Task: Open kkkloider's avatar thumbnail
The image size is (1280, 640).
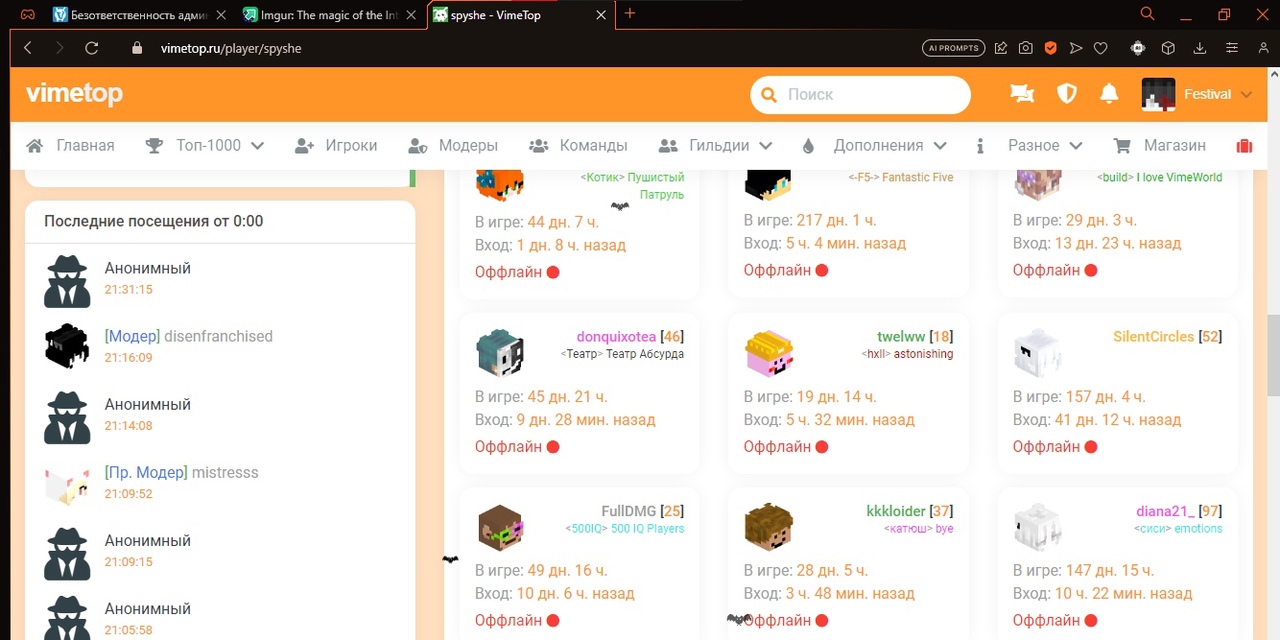Action: [768, 527]
